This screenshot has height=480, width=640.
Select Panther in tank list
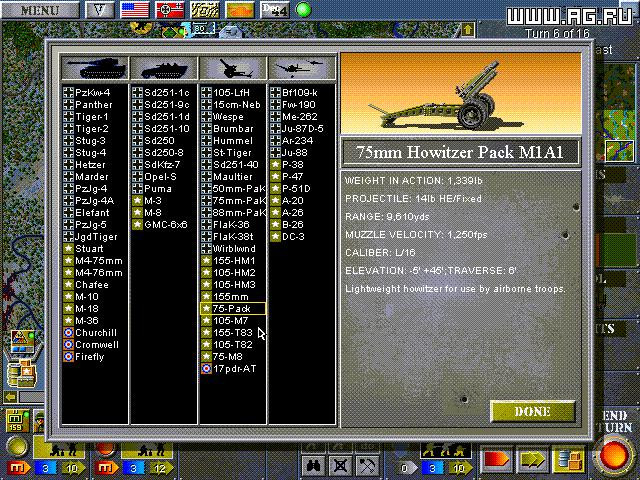[93, 104]
